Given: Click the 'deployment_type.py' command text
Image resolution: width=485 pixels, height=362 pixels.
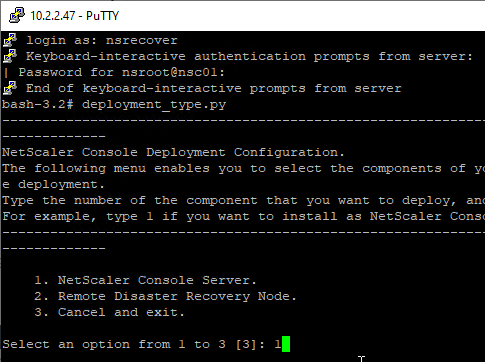Looking at the screenshot, I should click(154, 105).
